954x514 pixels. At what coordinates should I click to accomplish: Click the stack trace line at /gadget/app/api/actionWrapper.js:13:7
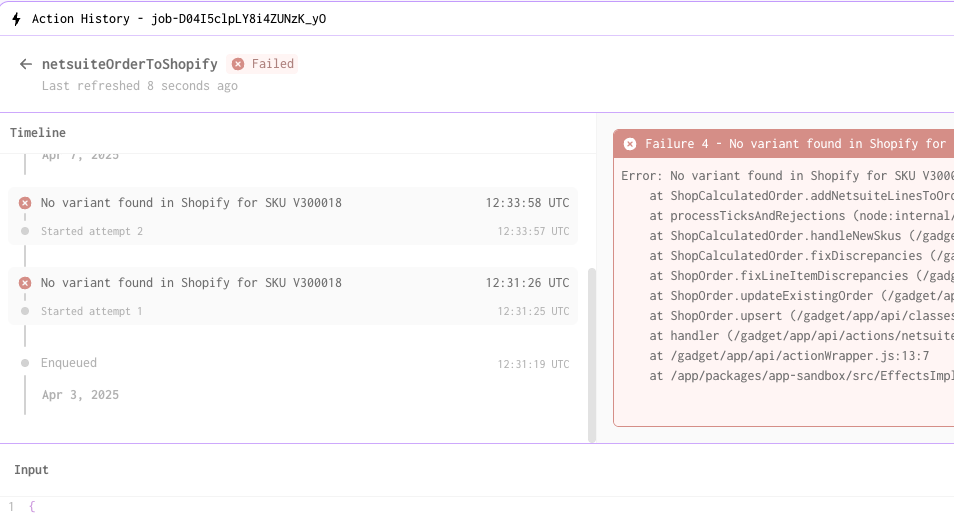click(789, 356)
